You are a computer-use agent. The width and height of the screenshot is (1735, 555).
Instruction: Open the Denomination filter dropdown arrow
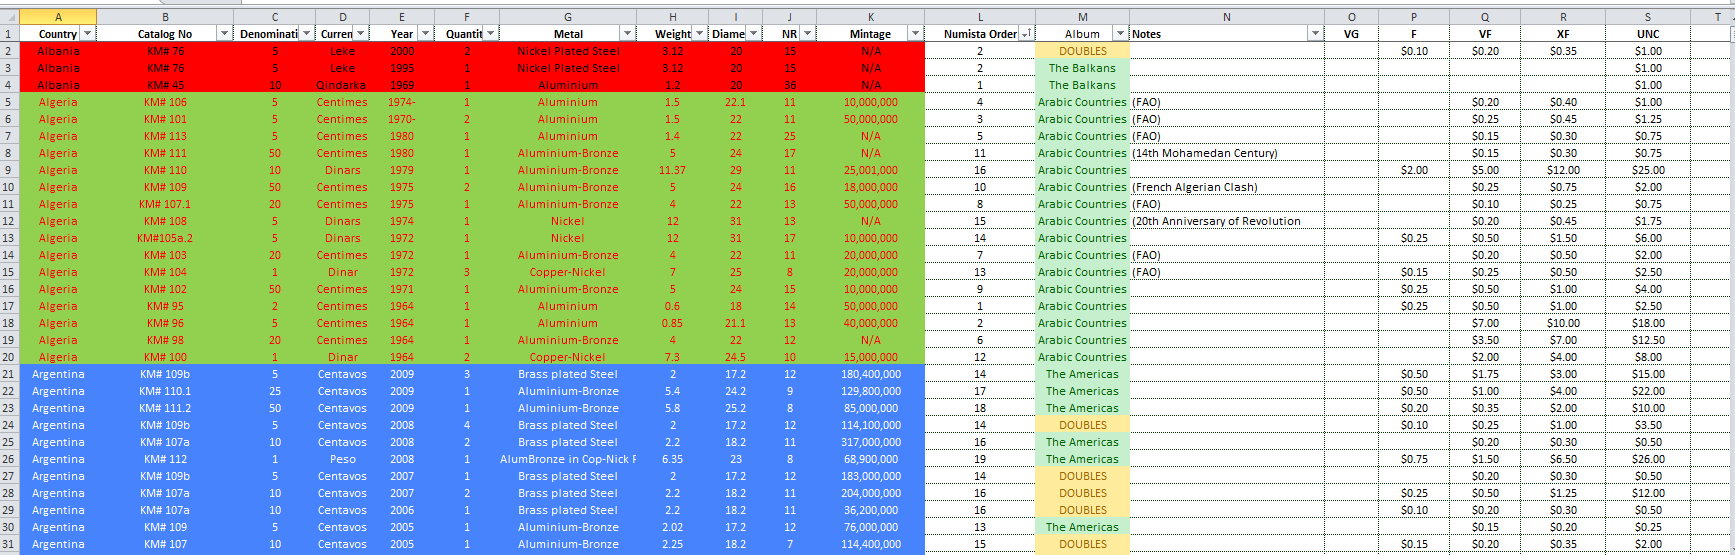(306, 34)
